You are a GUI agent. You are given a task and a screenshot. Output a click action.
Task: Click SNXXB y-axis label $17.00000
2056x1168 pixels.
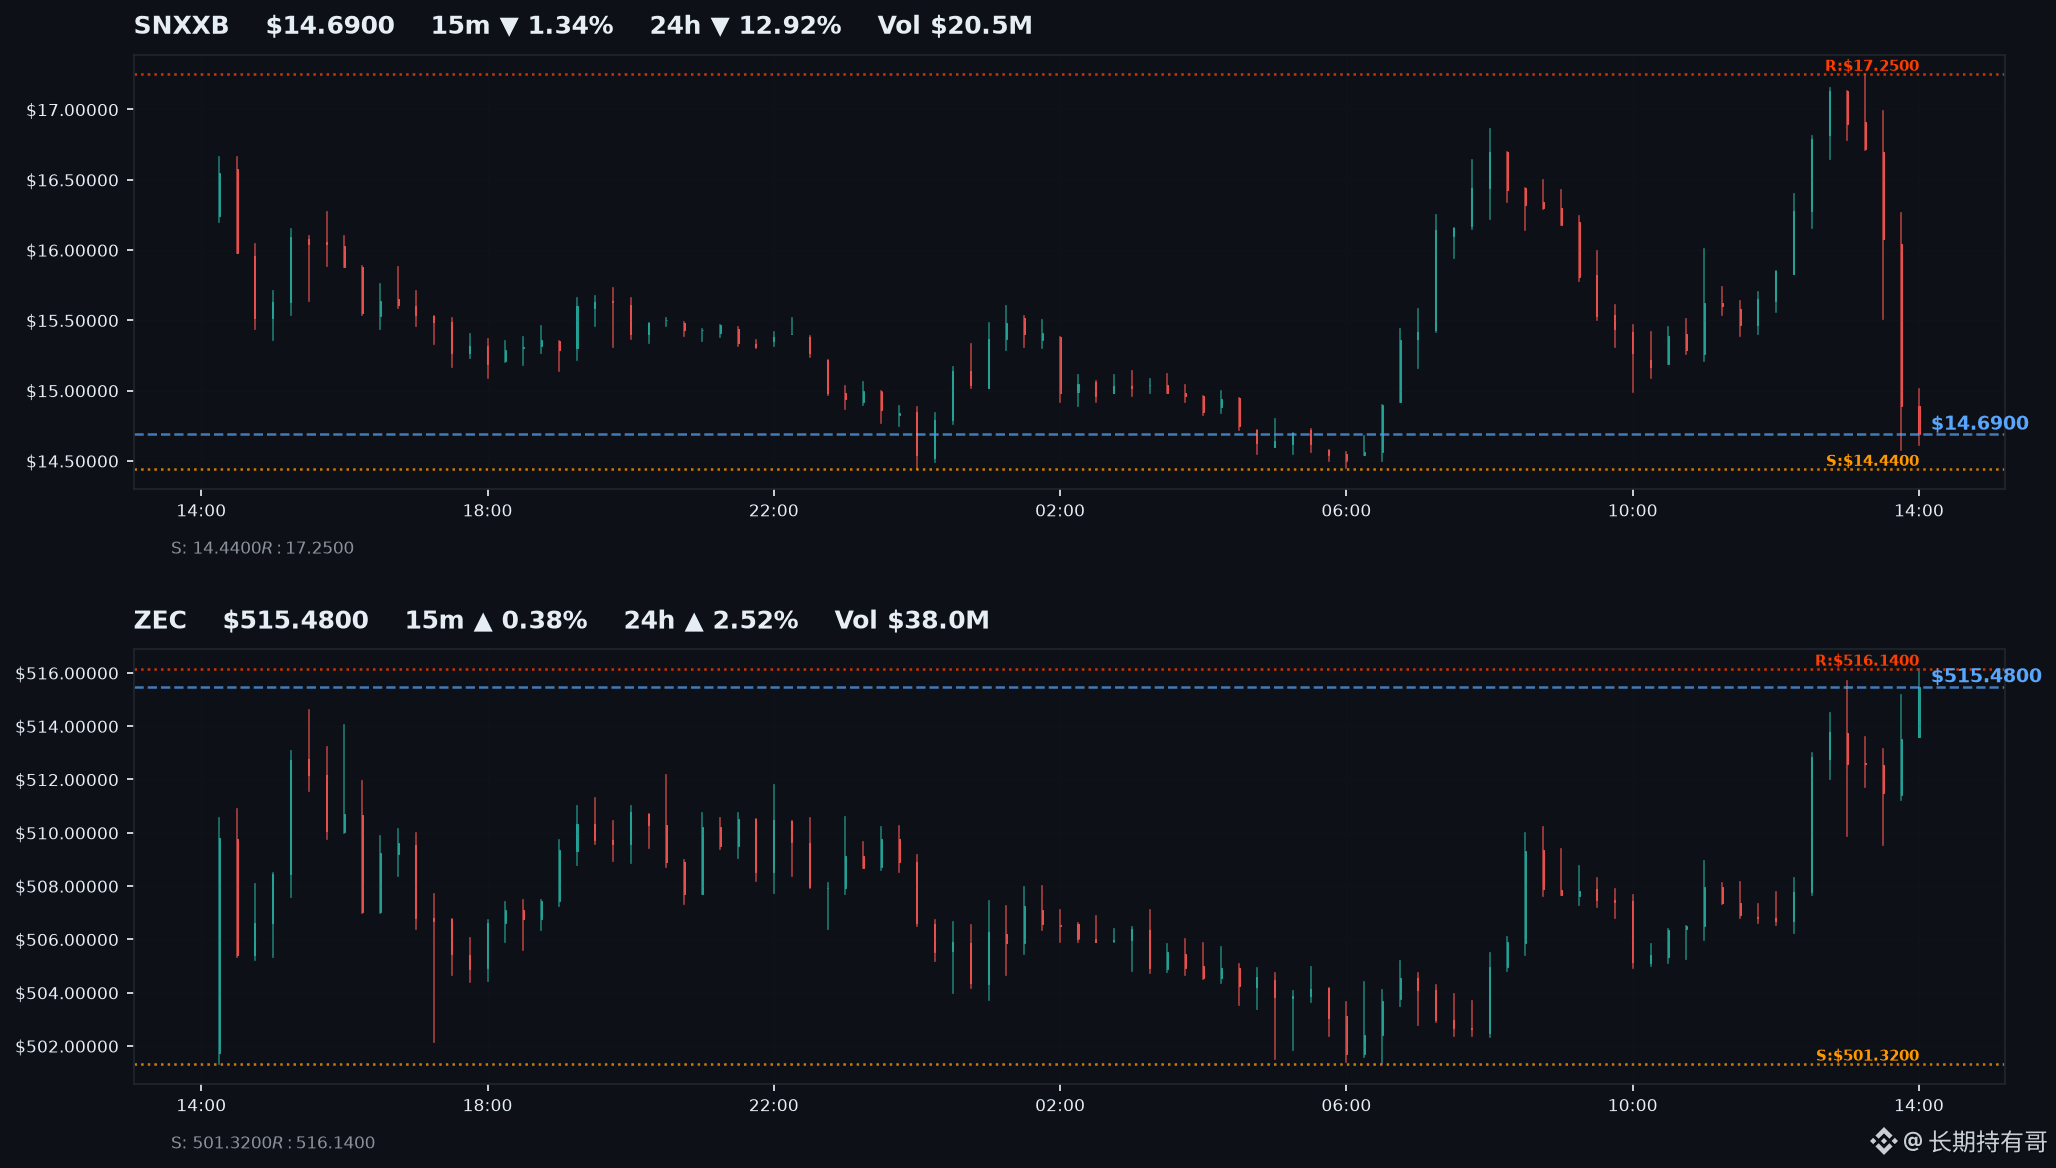72,110
